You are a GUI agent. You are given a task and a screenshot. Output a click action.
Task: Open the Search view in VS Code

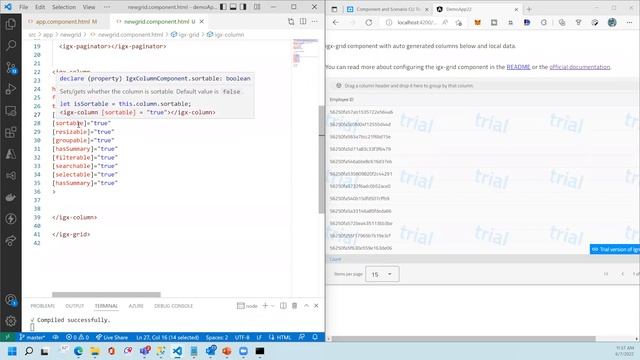[x=11, y=45]
